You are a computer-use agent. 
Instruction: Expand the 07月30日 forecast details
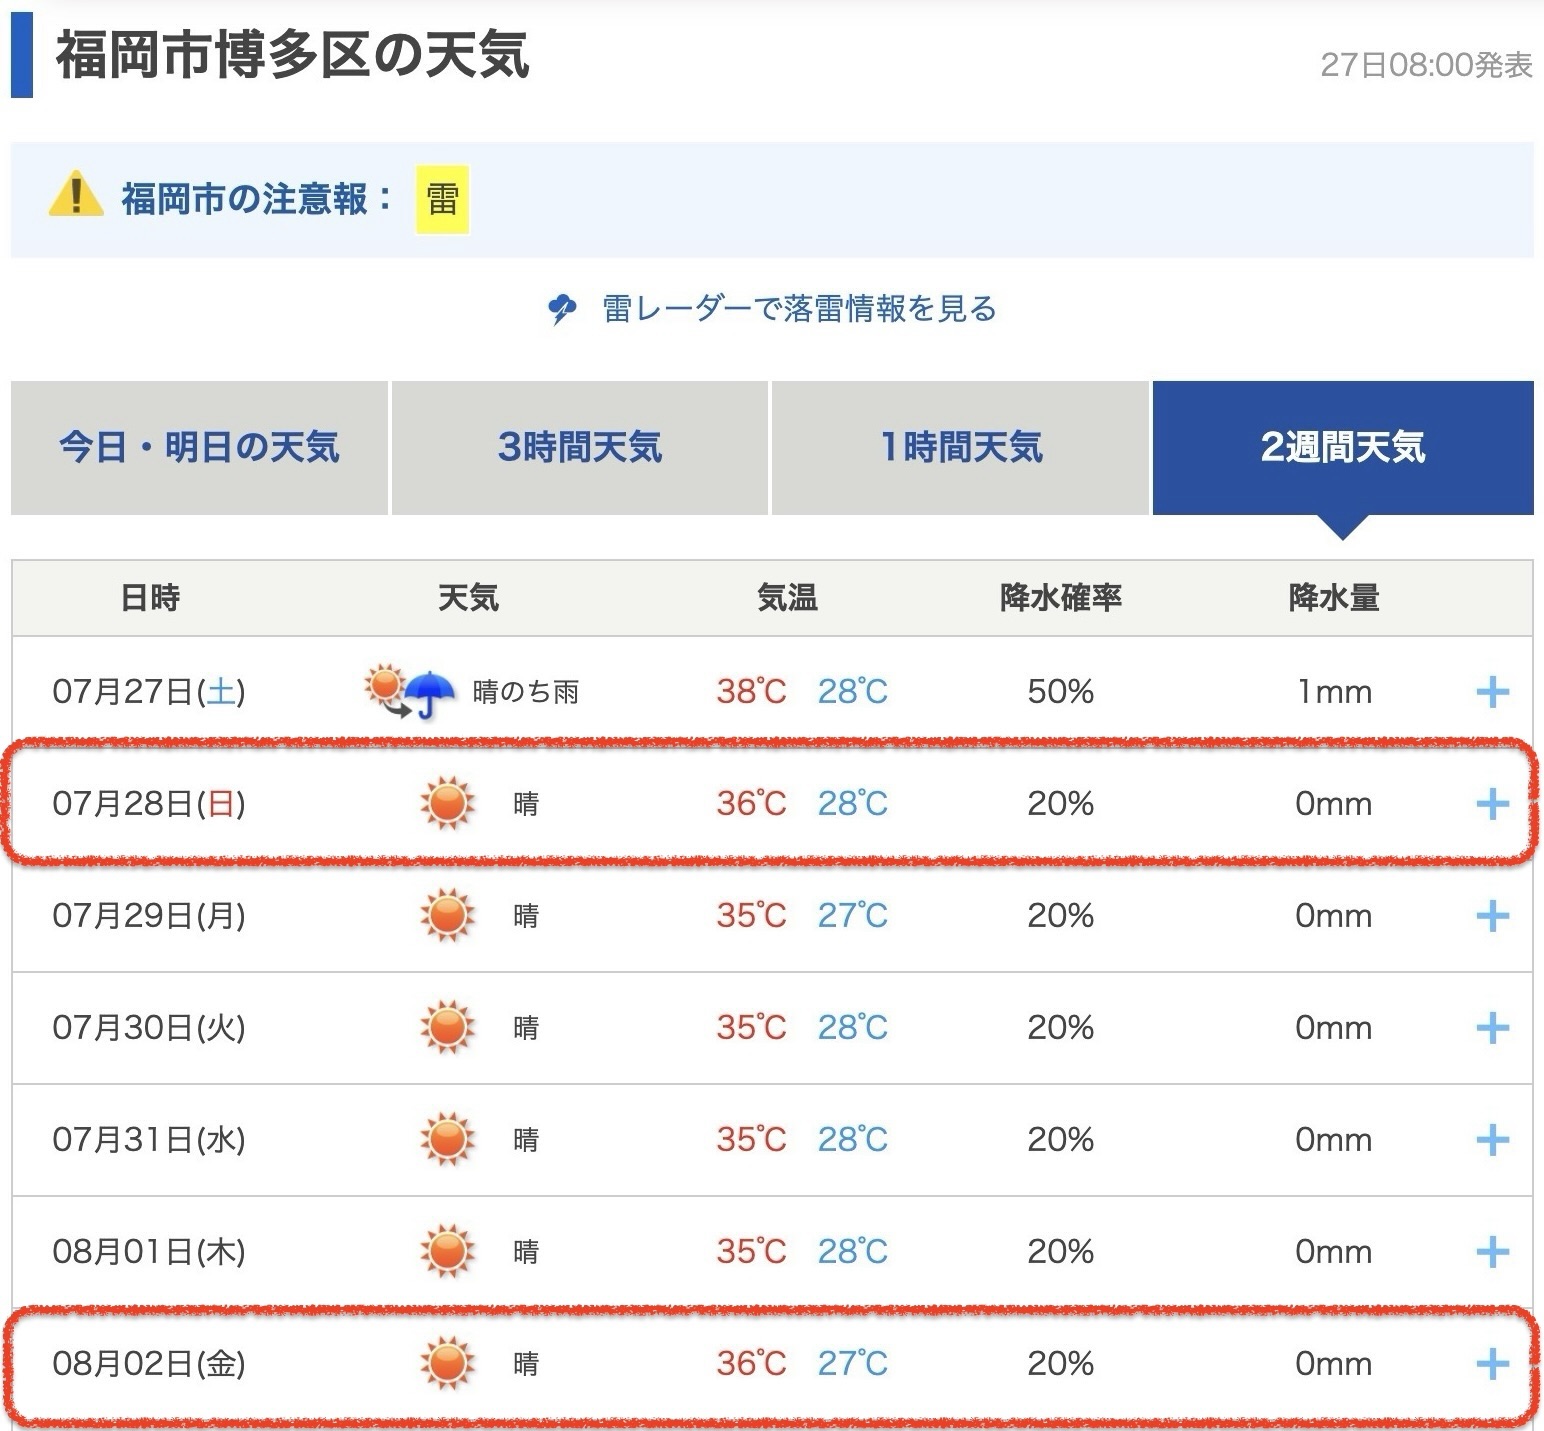[1492, 1028]
